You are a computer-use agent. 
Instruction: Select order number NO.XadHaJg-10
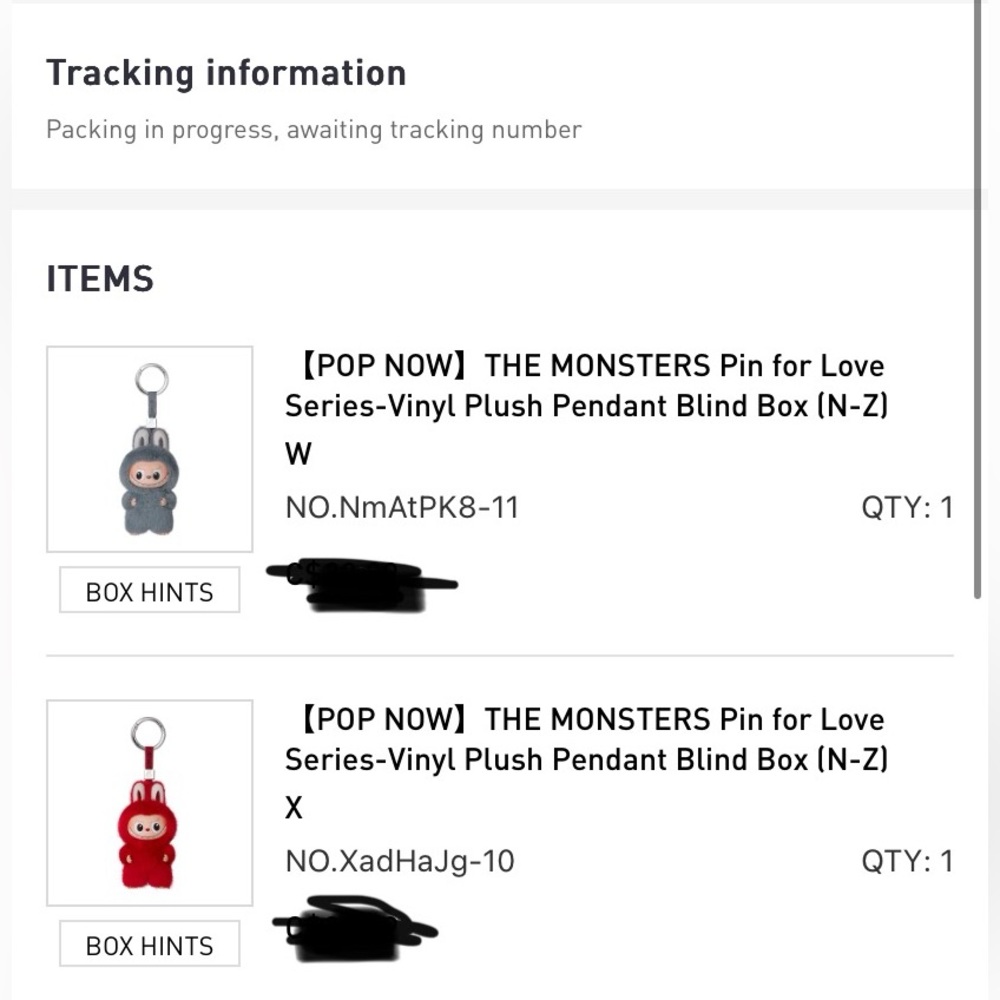(x=399, y=861)
